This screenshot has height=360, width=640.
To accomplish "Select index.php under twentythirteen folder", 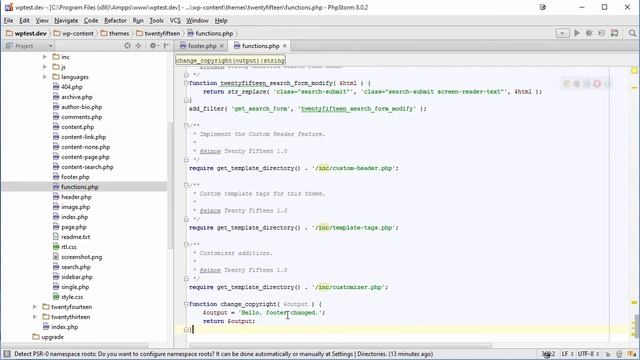I will pos(64,327).
